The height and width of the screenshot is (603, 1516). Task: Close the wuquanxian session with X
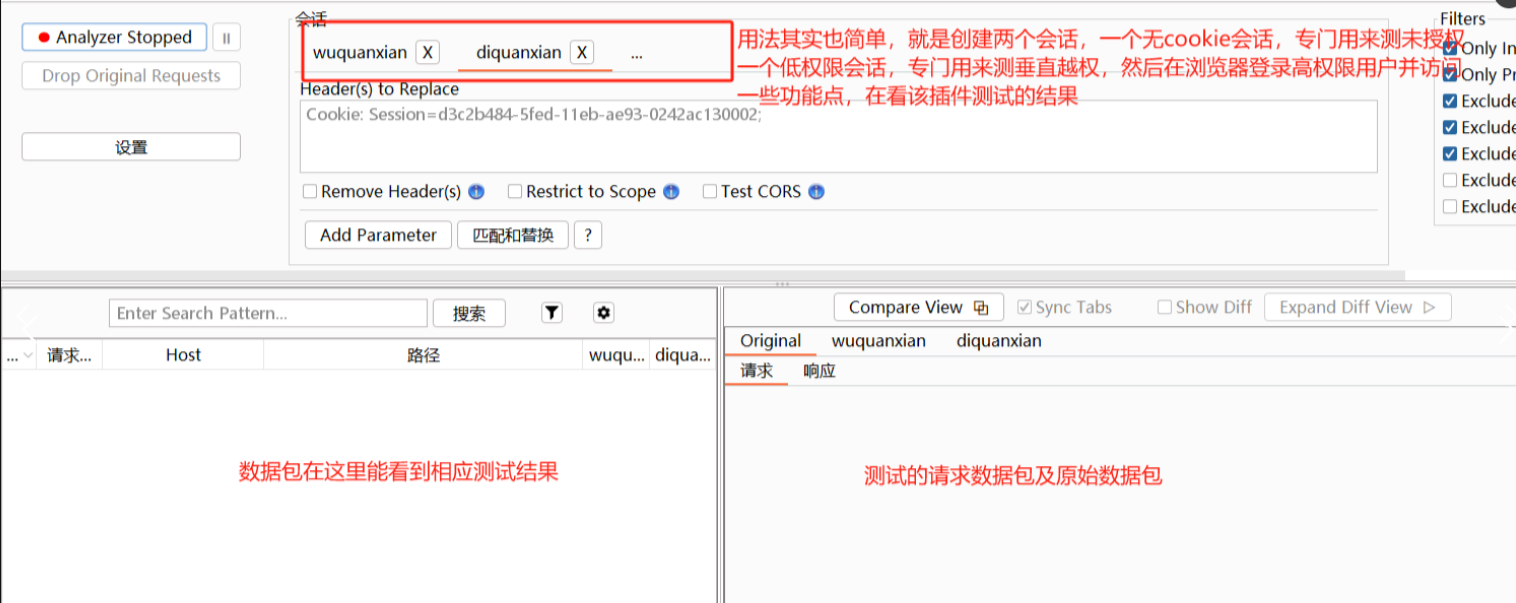click(x=427, y=53)
